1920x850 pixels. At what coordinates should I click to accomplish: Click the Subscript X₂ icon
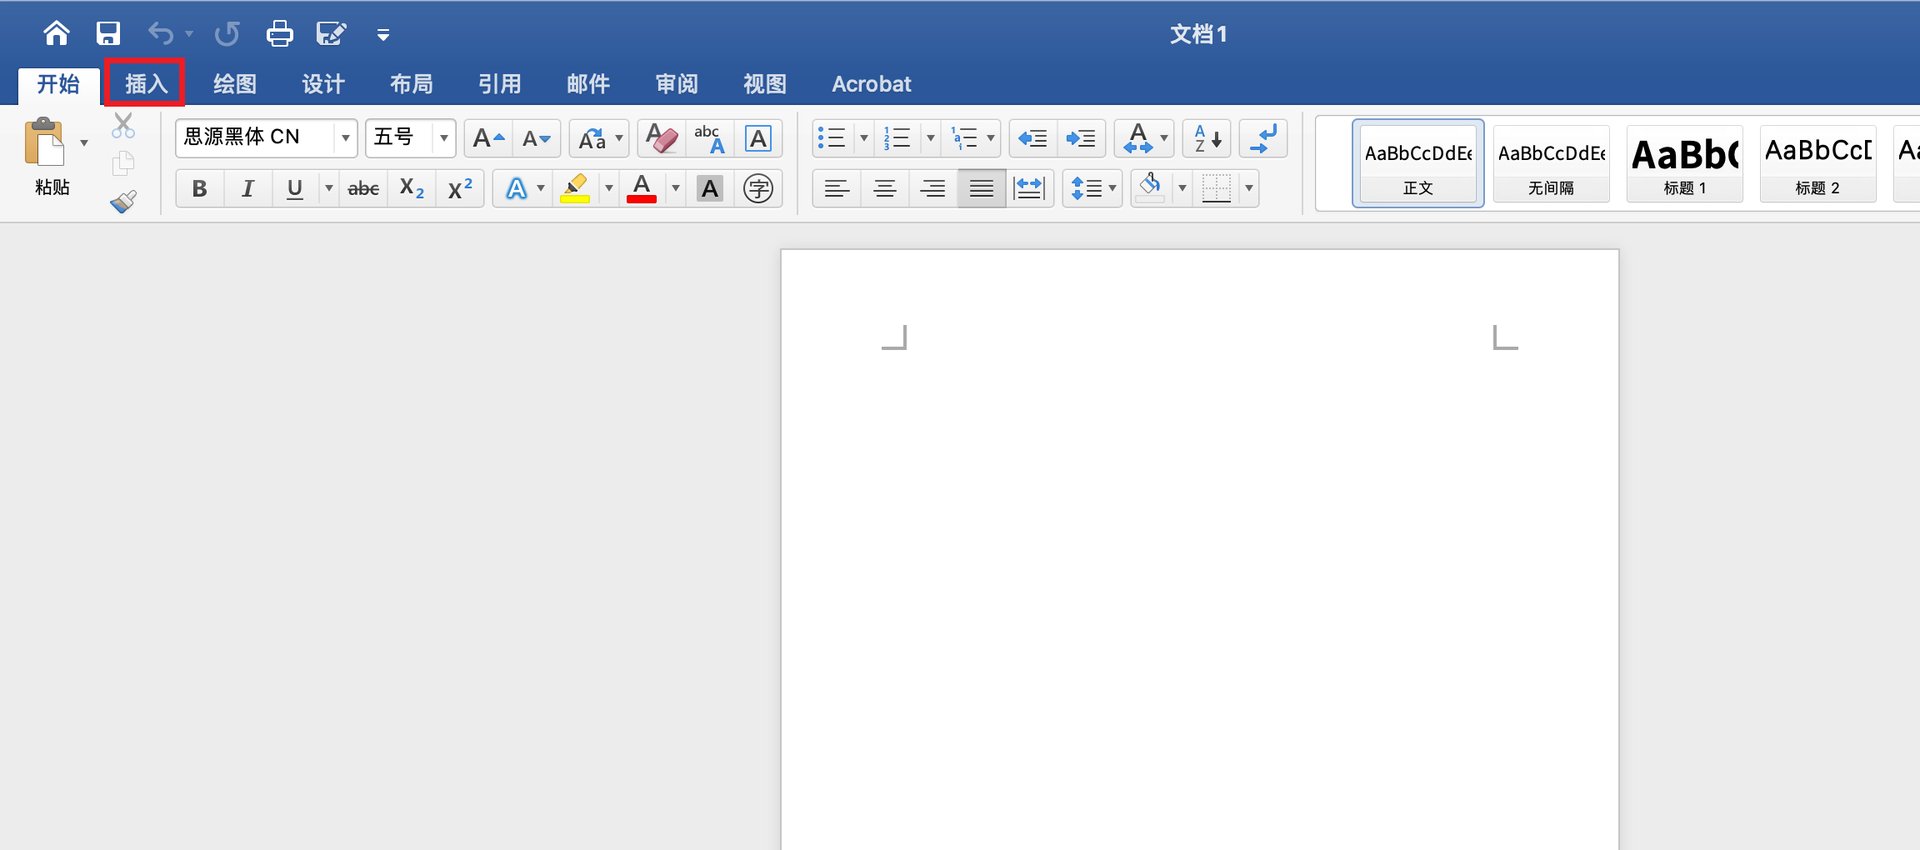412,188
